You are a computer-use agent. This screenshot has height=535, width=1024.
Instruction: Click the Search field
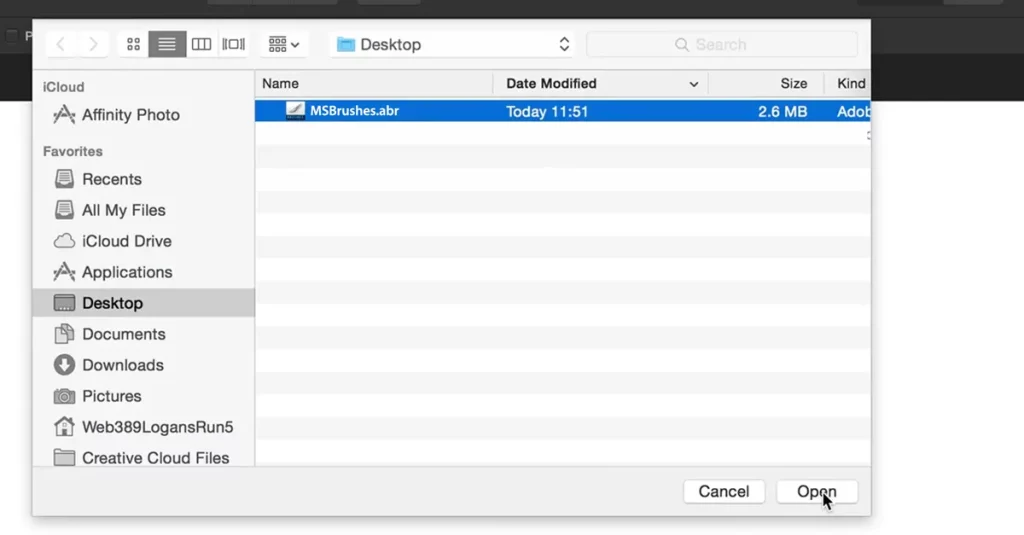click(x=721, y=44)
